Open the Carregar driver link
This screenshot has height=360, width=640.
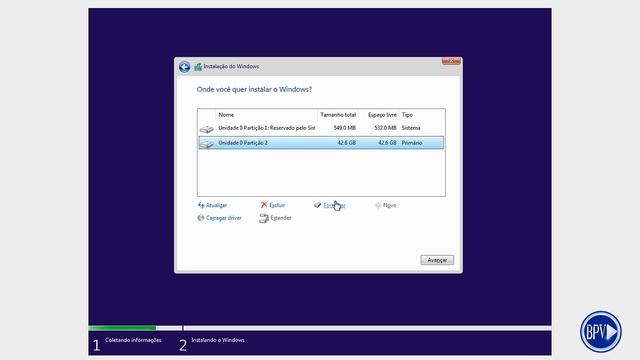224,218
